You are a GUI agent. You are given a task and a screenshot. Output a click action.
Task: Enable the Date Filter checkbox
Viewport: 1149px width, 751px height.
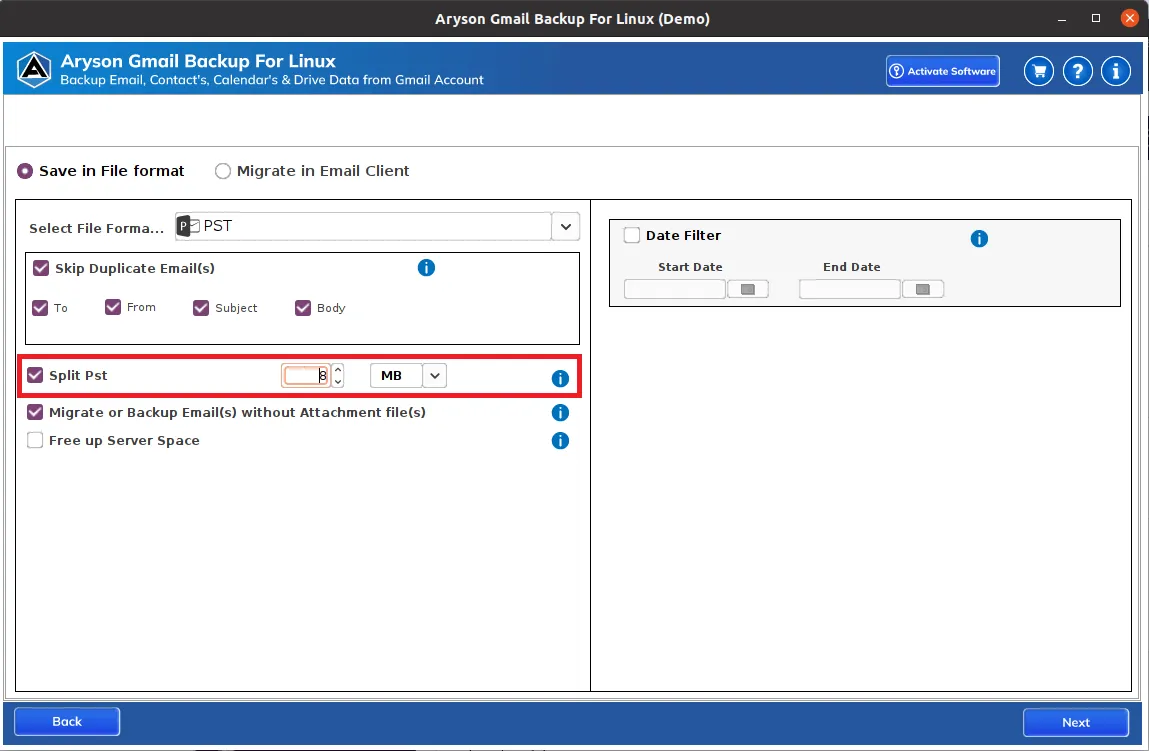(632, 235)
